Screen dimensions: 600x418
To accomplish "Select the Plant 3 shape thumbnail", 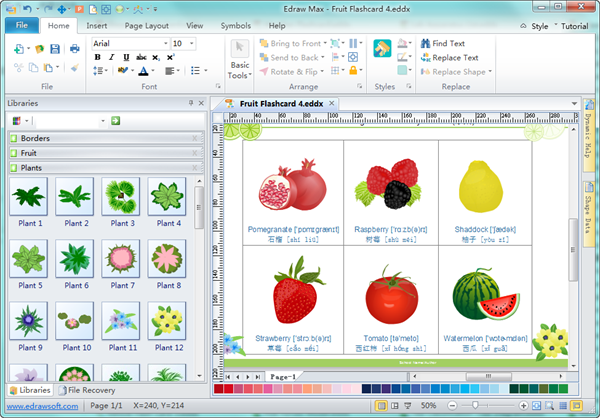I will [x=121, y=196].
